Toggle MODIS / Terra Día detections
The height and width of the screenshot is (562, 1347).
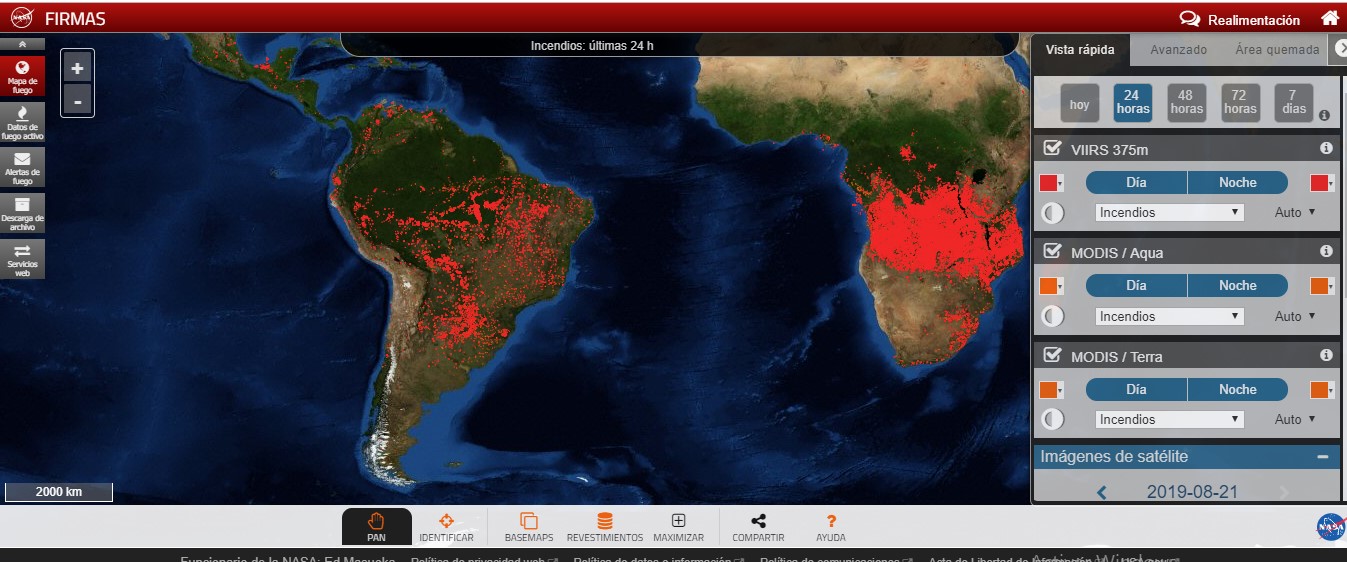click(1136, 389)
